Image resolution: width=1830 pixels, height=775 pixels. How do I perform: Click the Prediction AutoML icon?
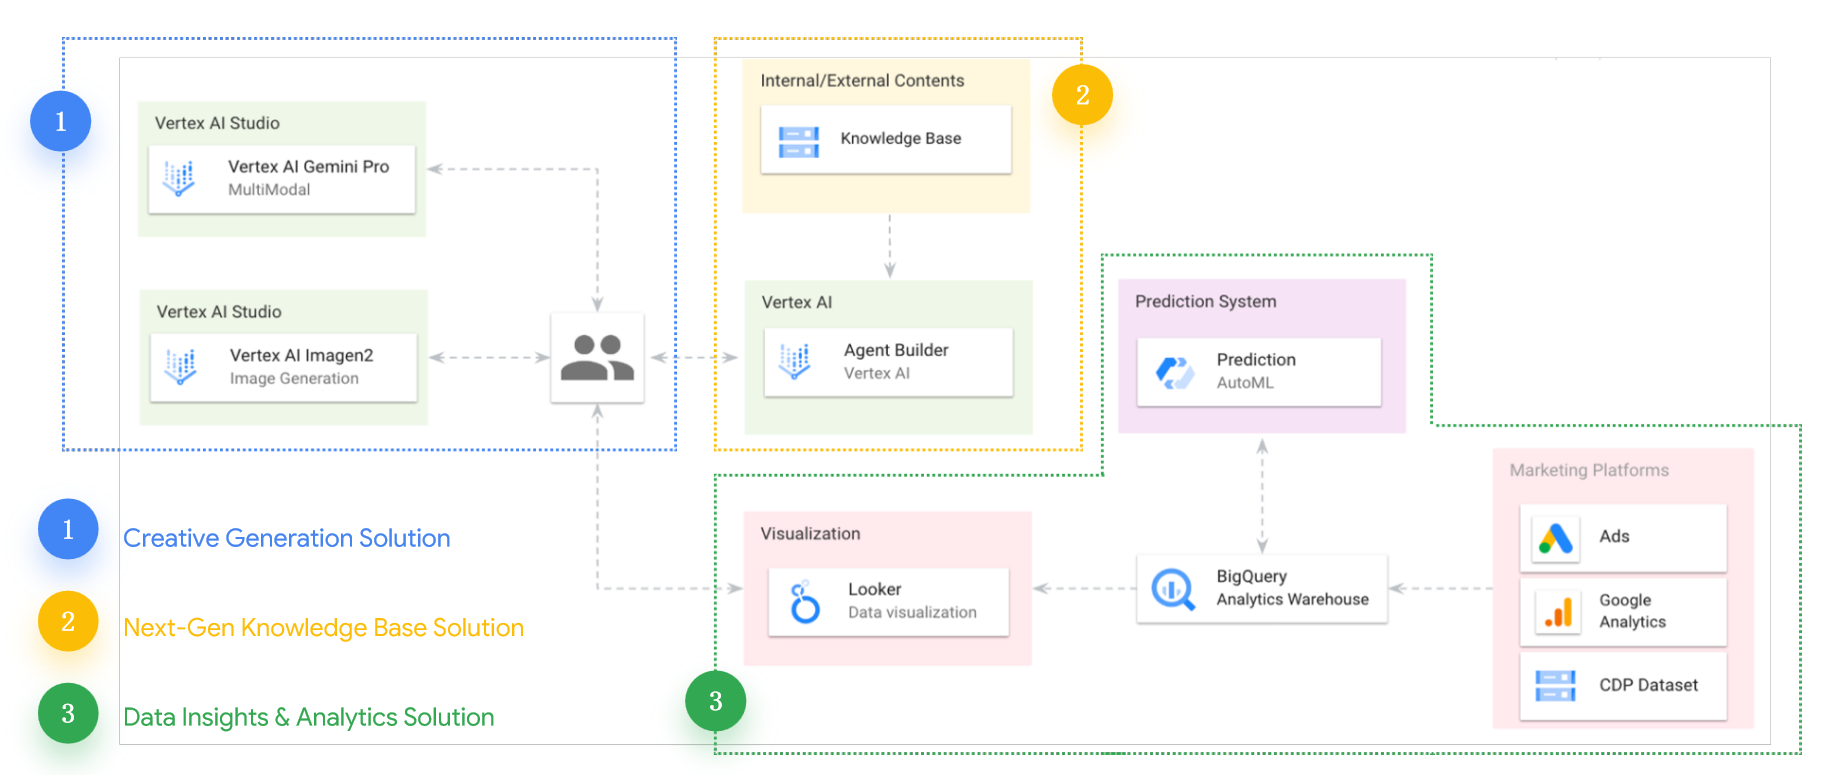[1175, 372]
